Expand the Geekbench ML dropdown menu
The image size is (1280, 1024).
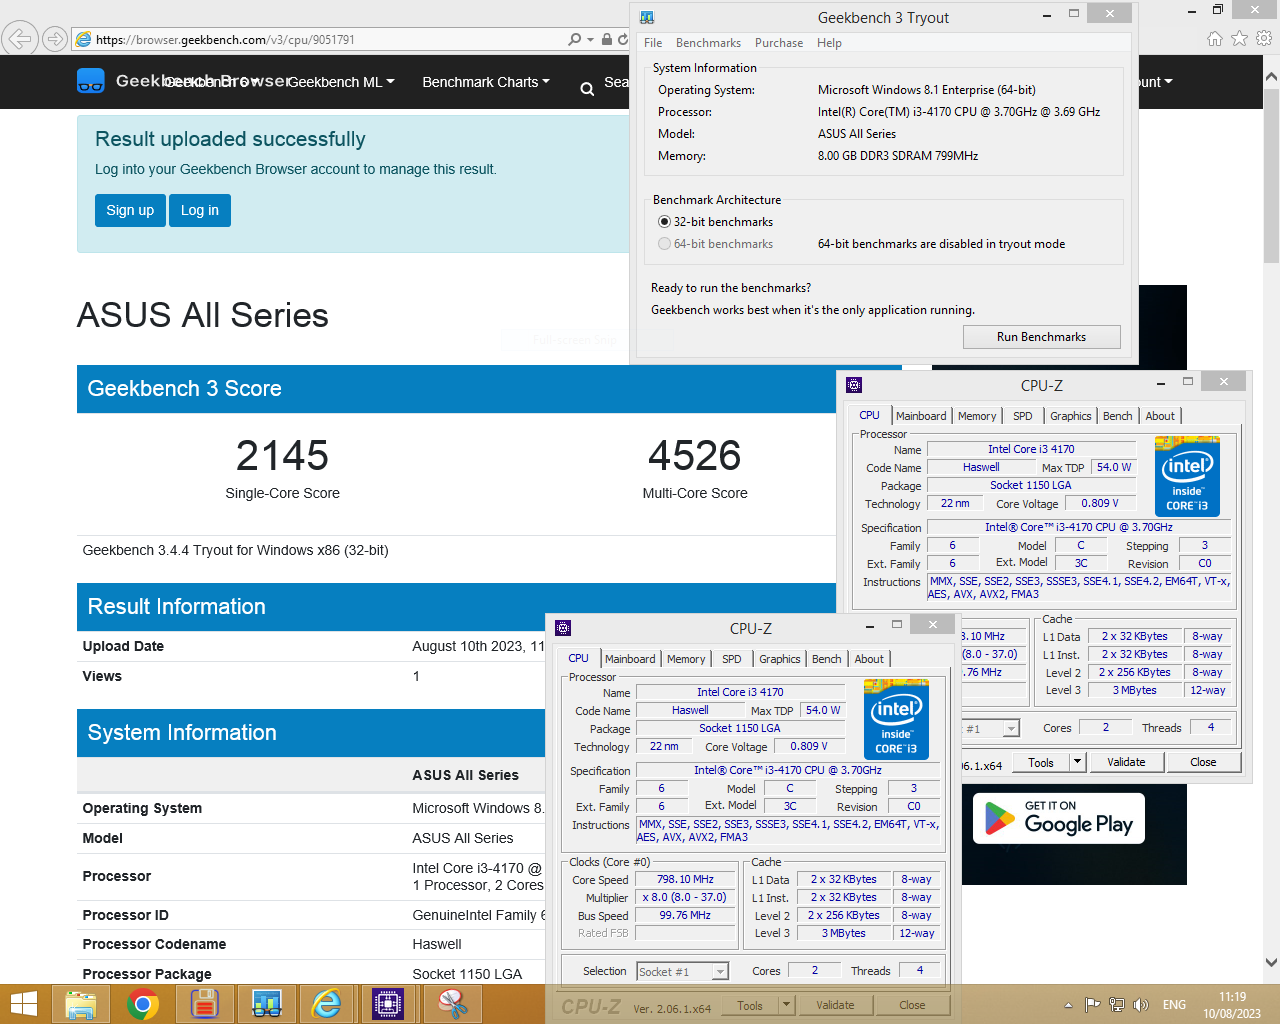(341, 82)
